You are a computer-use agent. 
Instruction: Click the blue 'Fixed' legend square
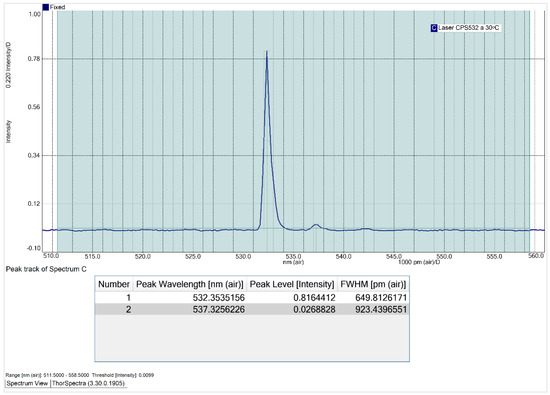coord(46,7)
